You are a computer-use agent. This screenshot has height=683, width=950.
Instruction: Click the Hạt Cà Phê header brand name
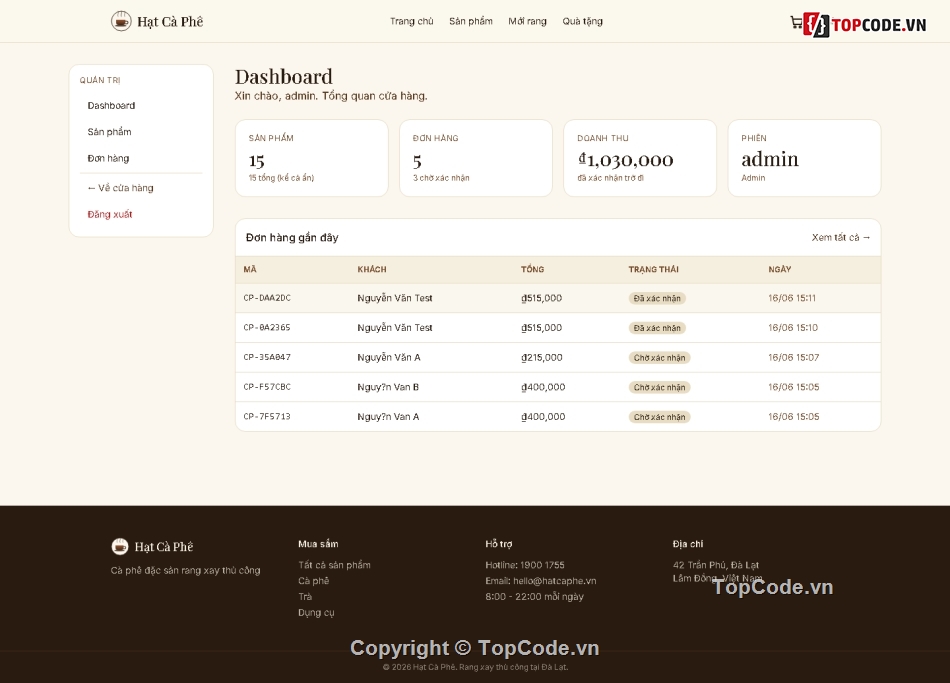click(x=170, y=22)
